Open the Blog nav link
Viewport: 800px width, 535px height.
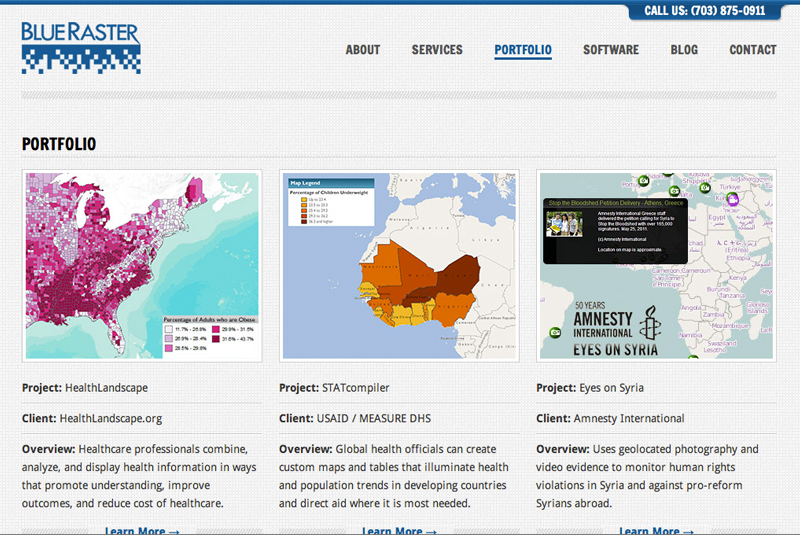point(684,50)
